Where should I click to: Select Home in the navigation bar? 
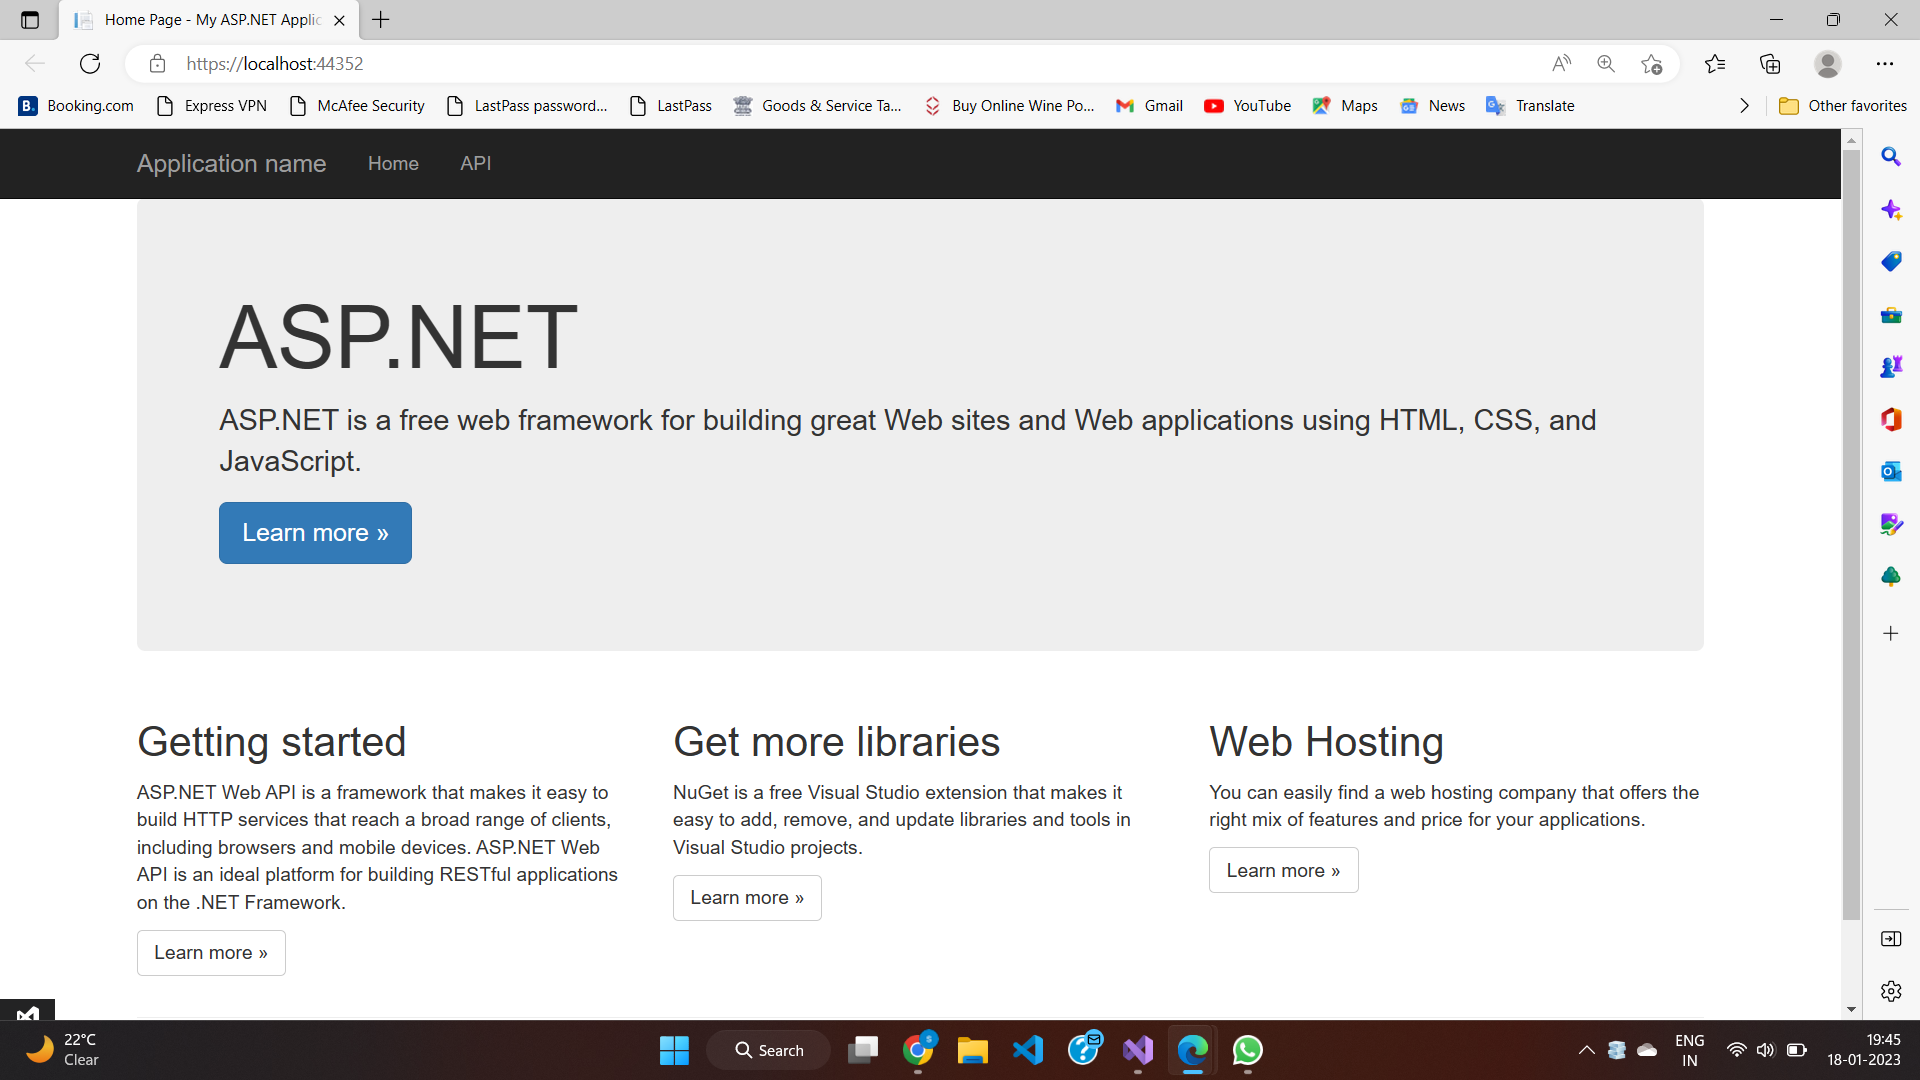click(393, 163)
